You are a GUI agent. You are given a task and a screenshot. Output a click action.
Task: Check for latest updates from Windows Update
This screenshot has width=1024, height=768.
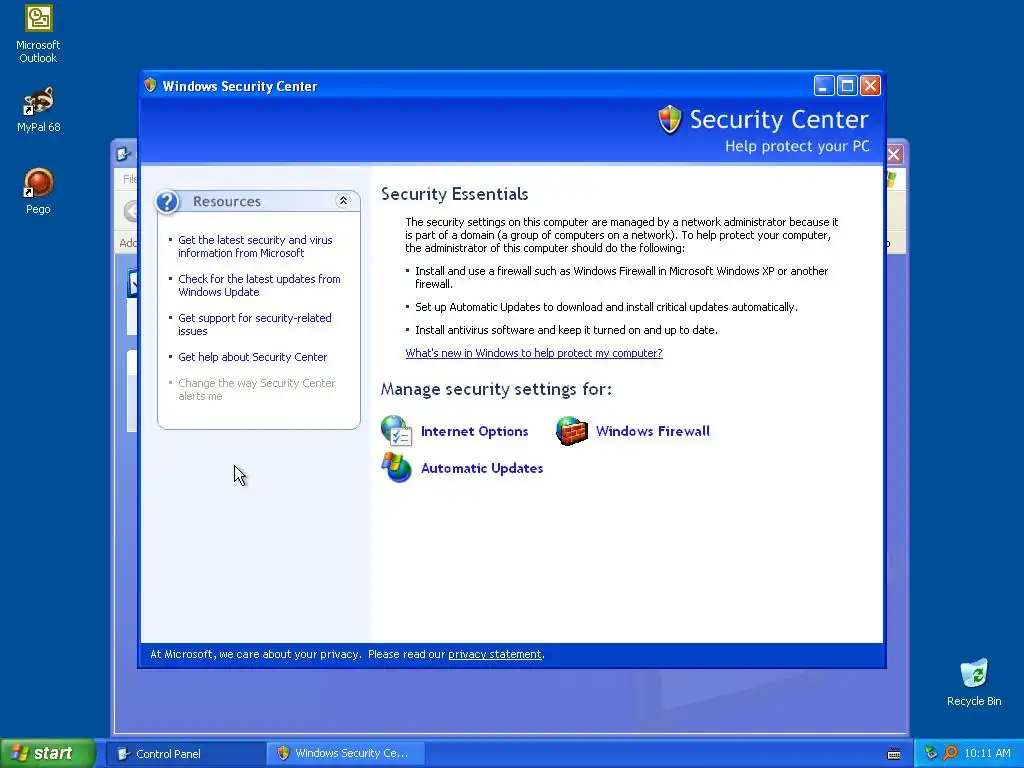(x=259, y=285)
